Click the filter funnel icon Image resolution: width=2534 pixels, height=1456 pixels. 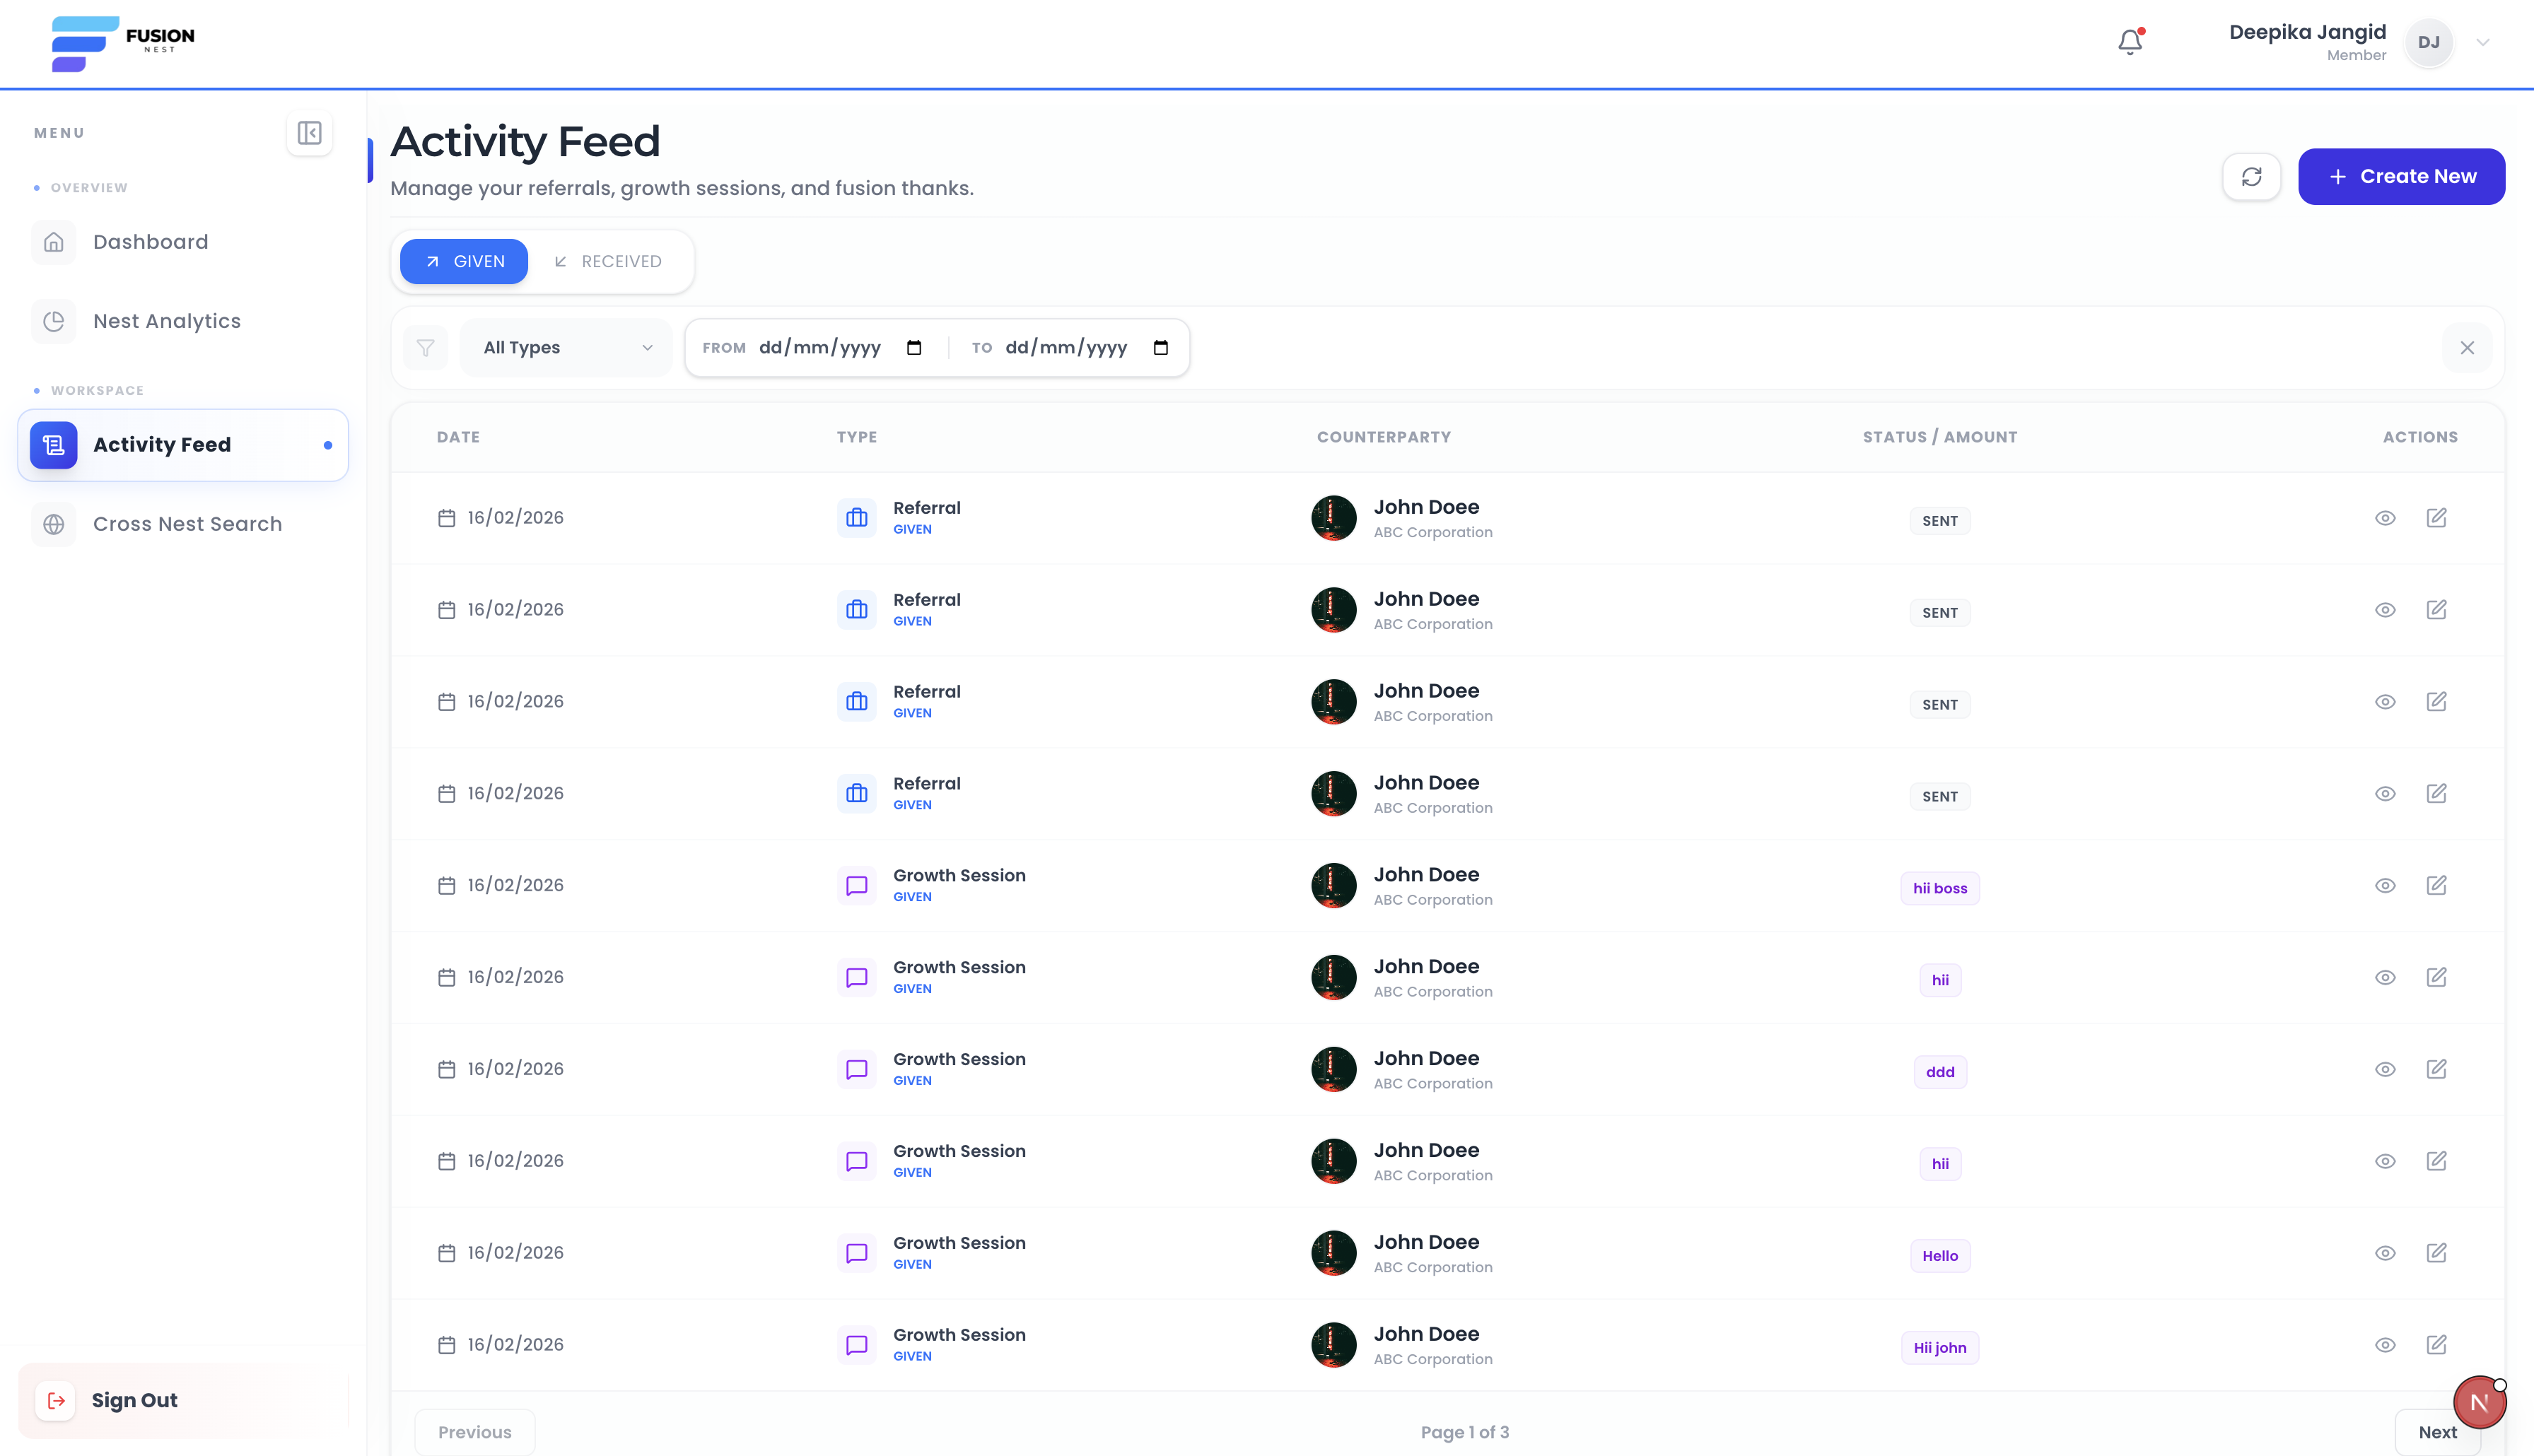425,347
